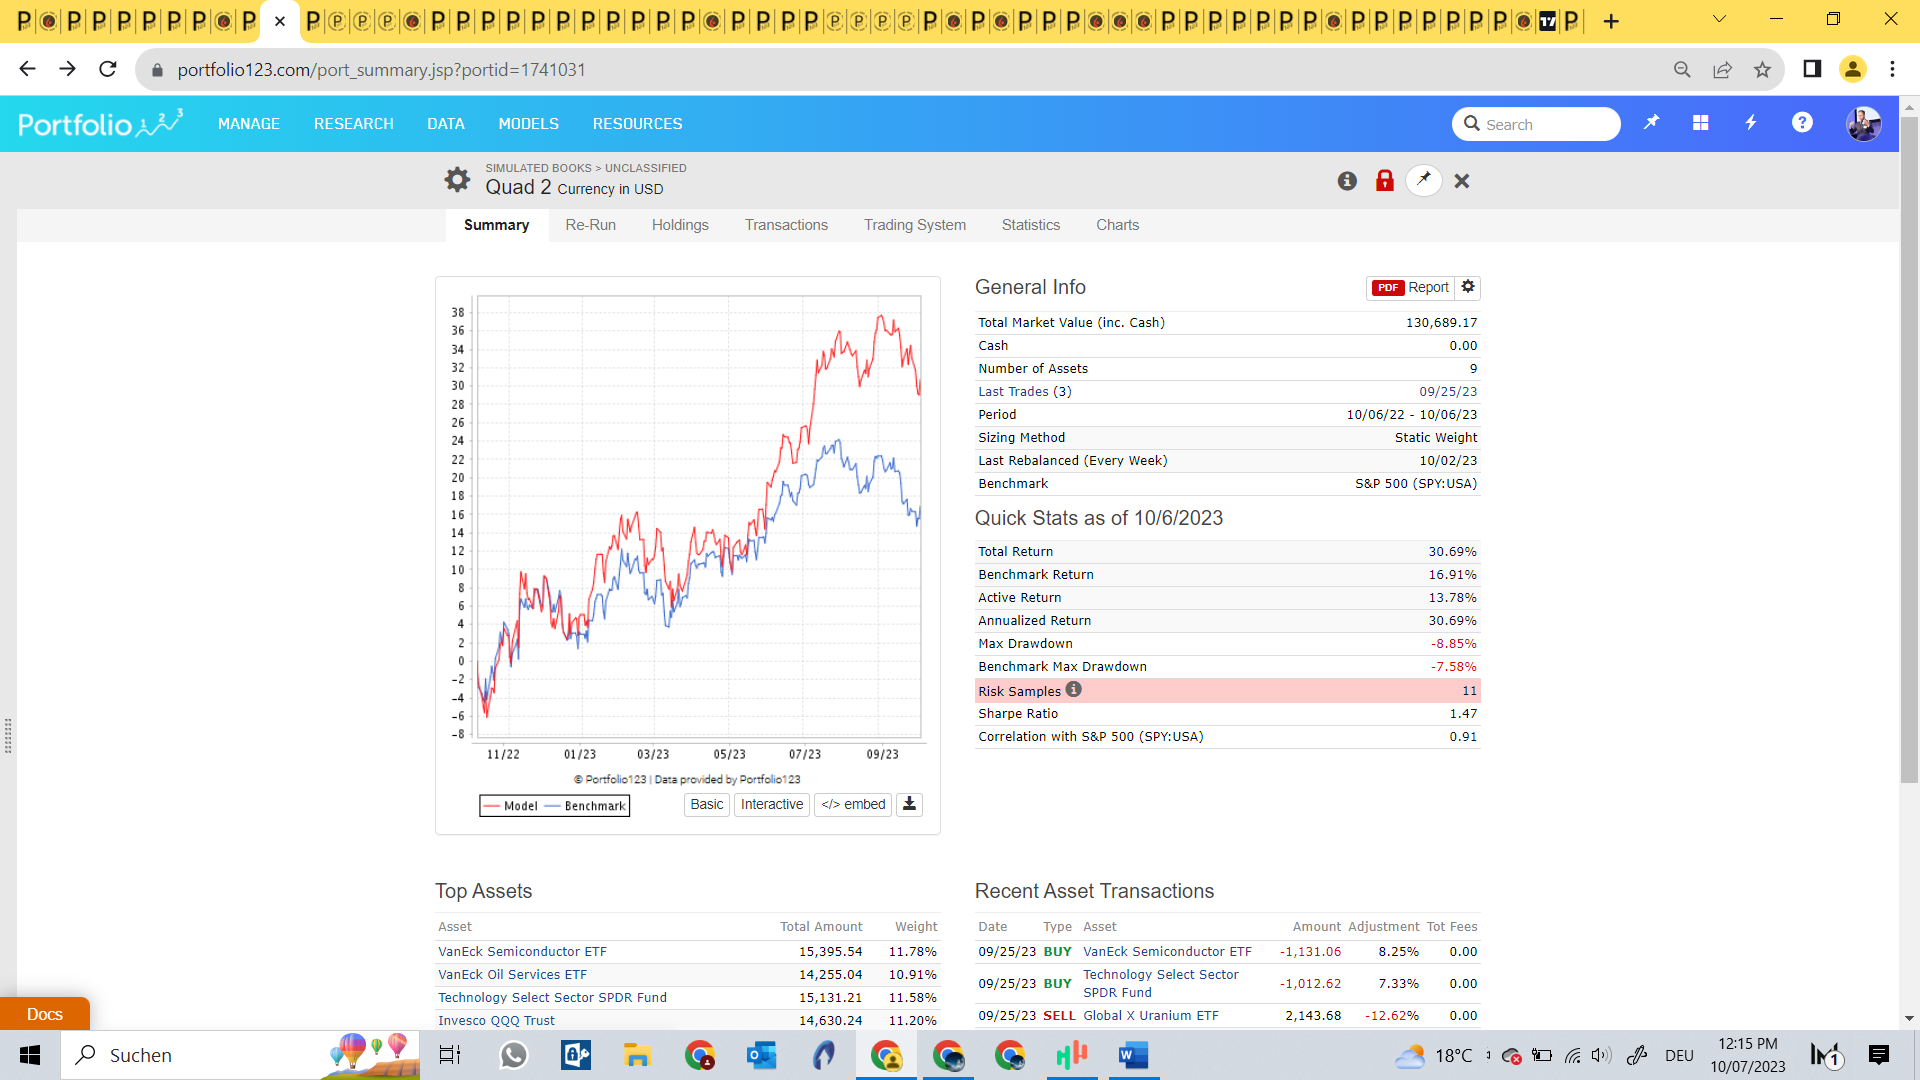Open the help question mark icon
This screenshot has width=1920, height=1080.
pyautogui.click(x=1802, y=123)
